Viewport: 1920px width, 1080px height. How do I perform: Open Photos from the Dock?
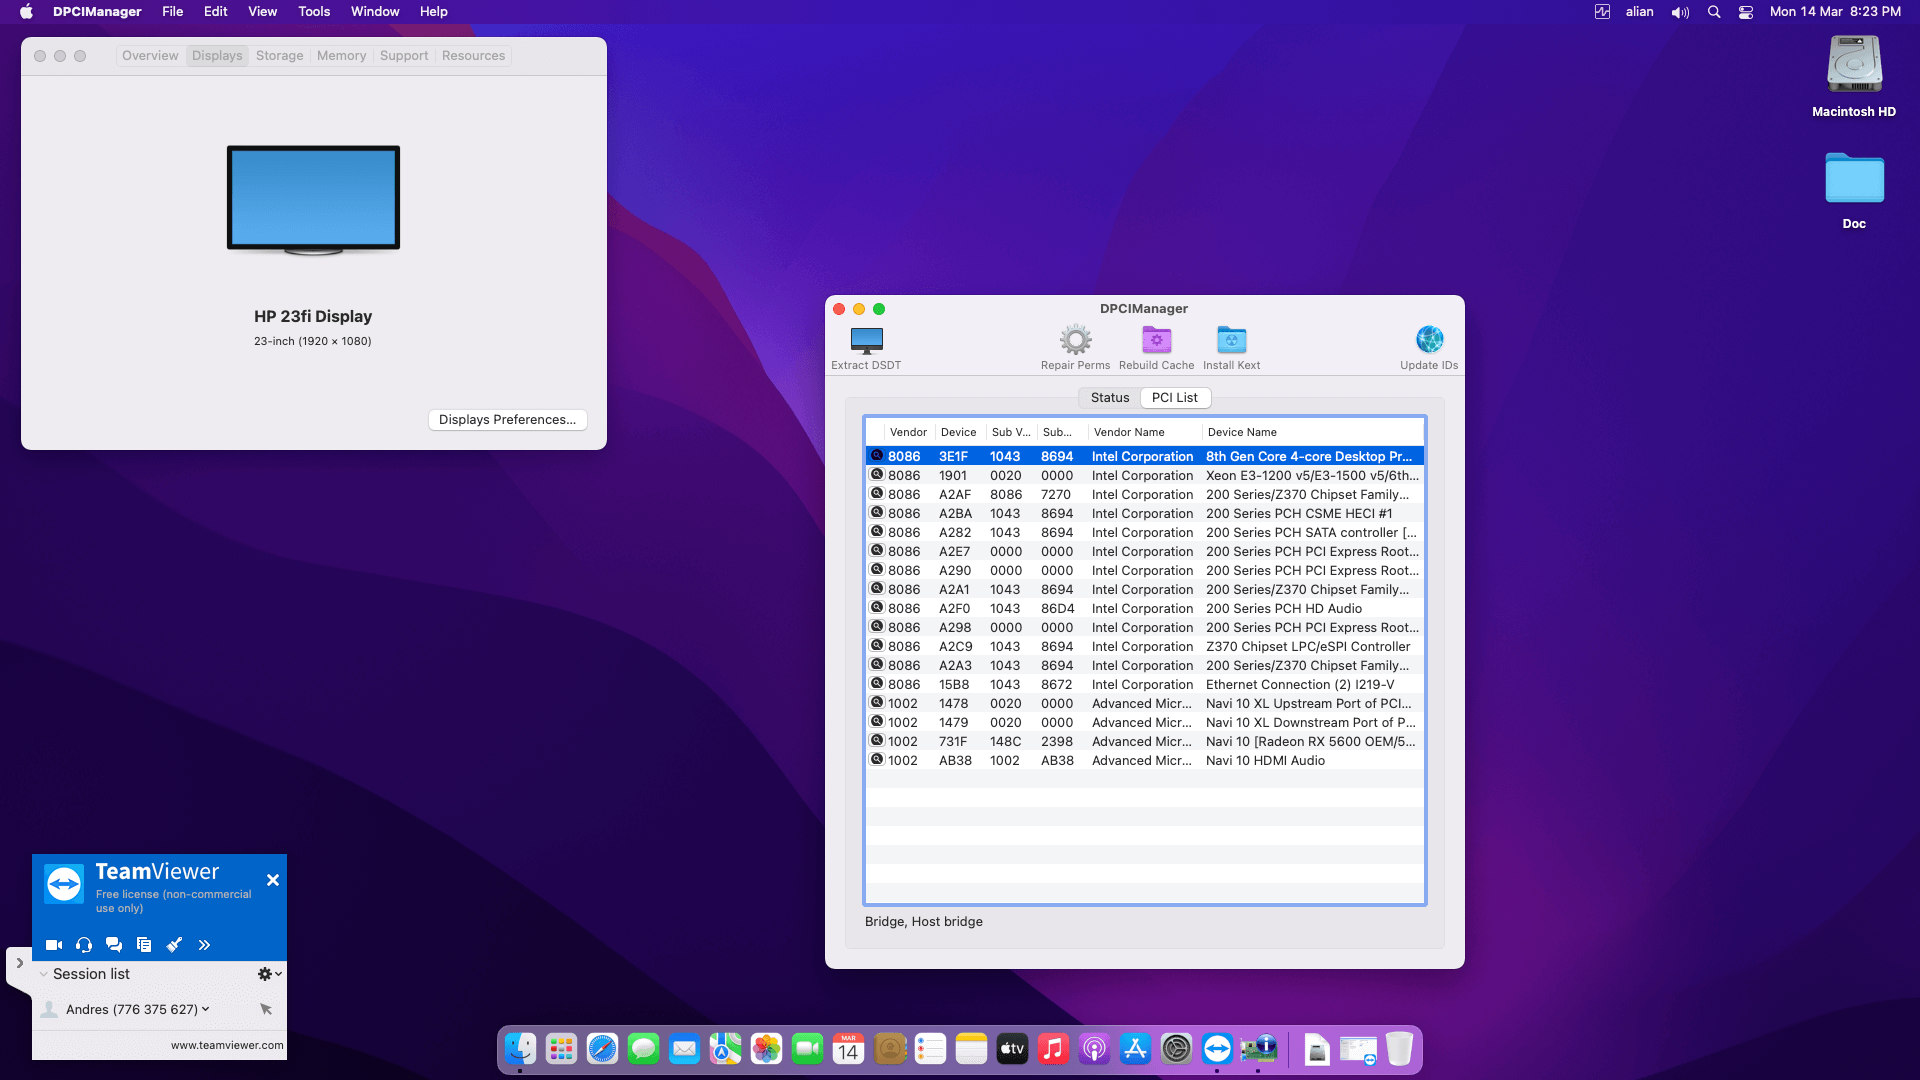[766, 1049]
